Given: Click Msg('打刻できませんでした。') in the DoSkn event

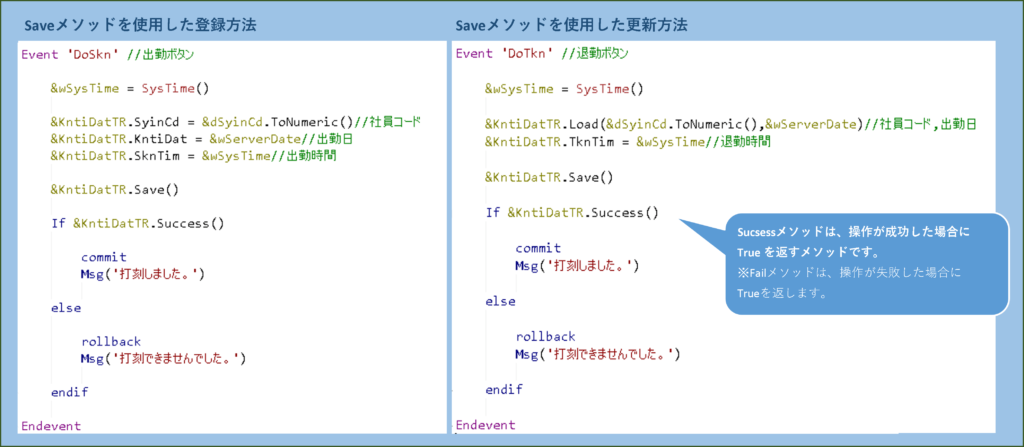Looking at the screenshot, I should click(x=163, y=357).
